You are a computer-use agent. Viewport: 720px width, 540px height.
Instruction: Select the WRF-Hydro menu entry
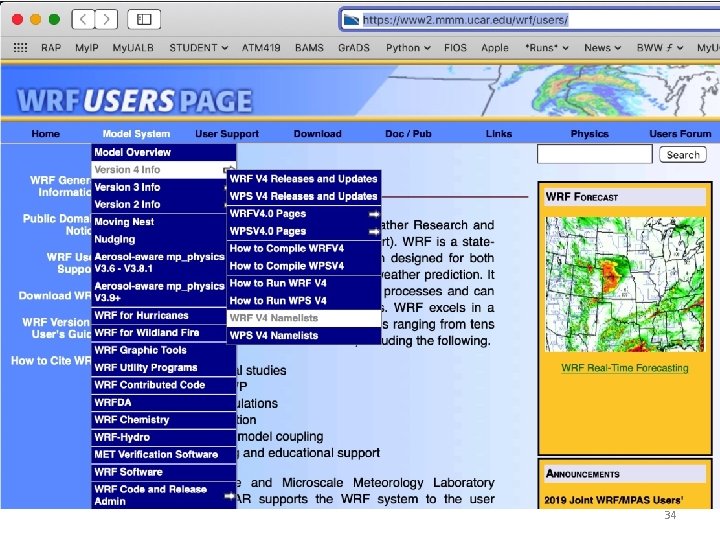coord(163,437)
